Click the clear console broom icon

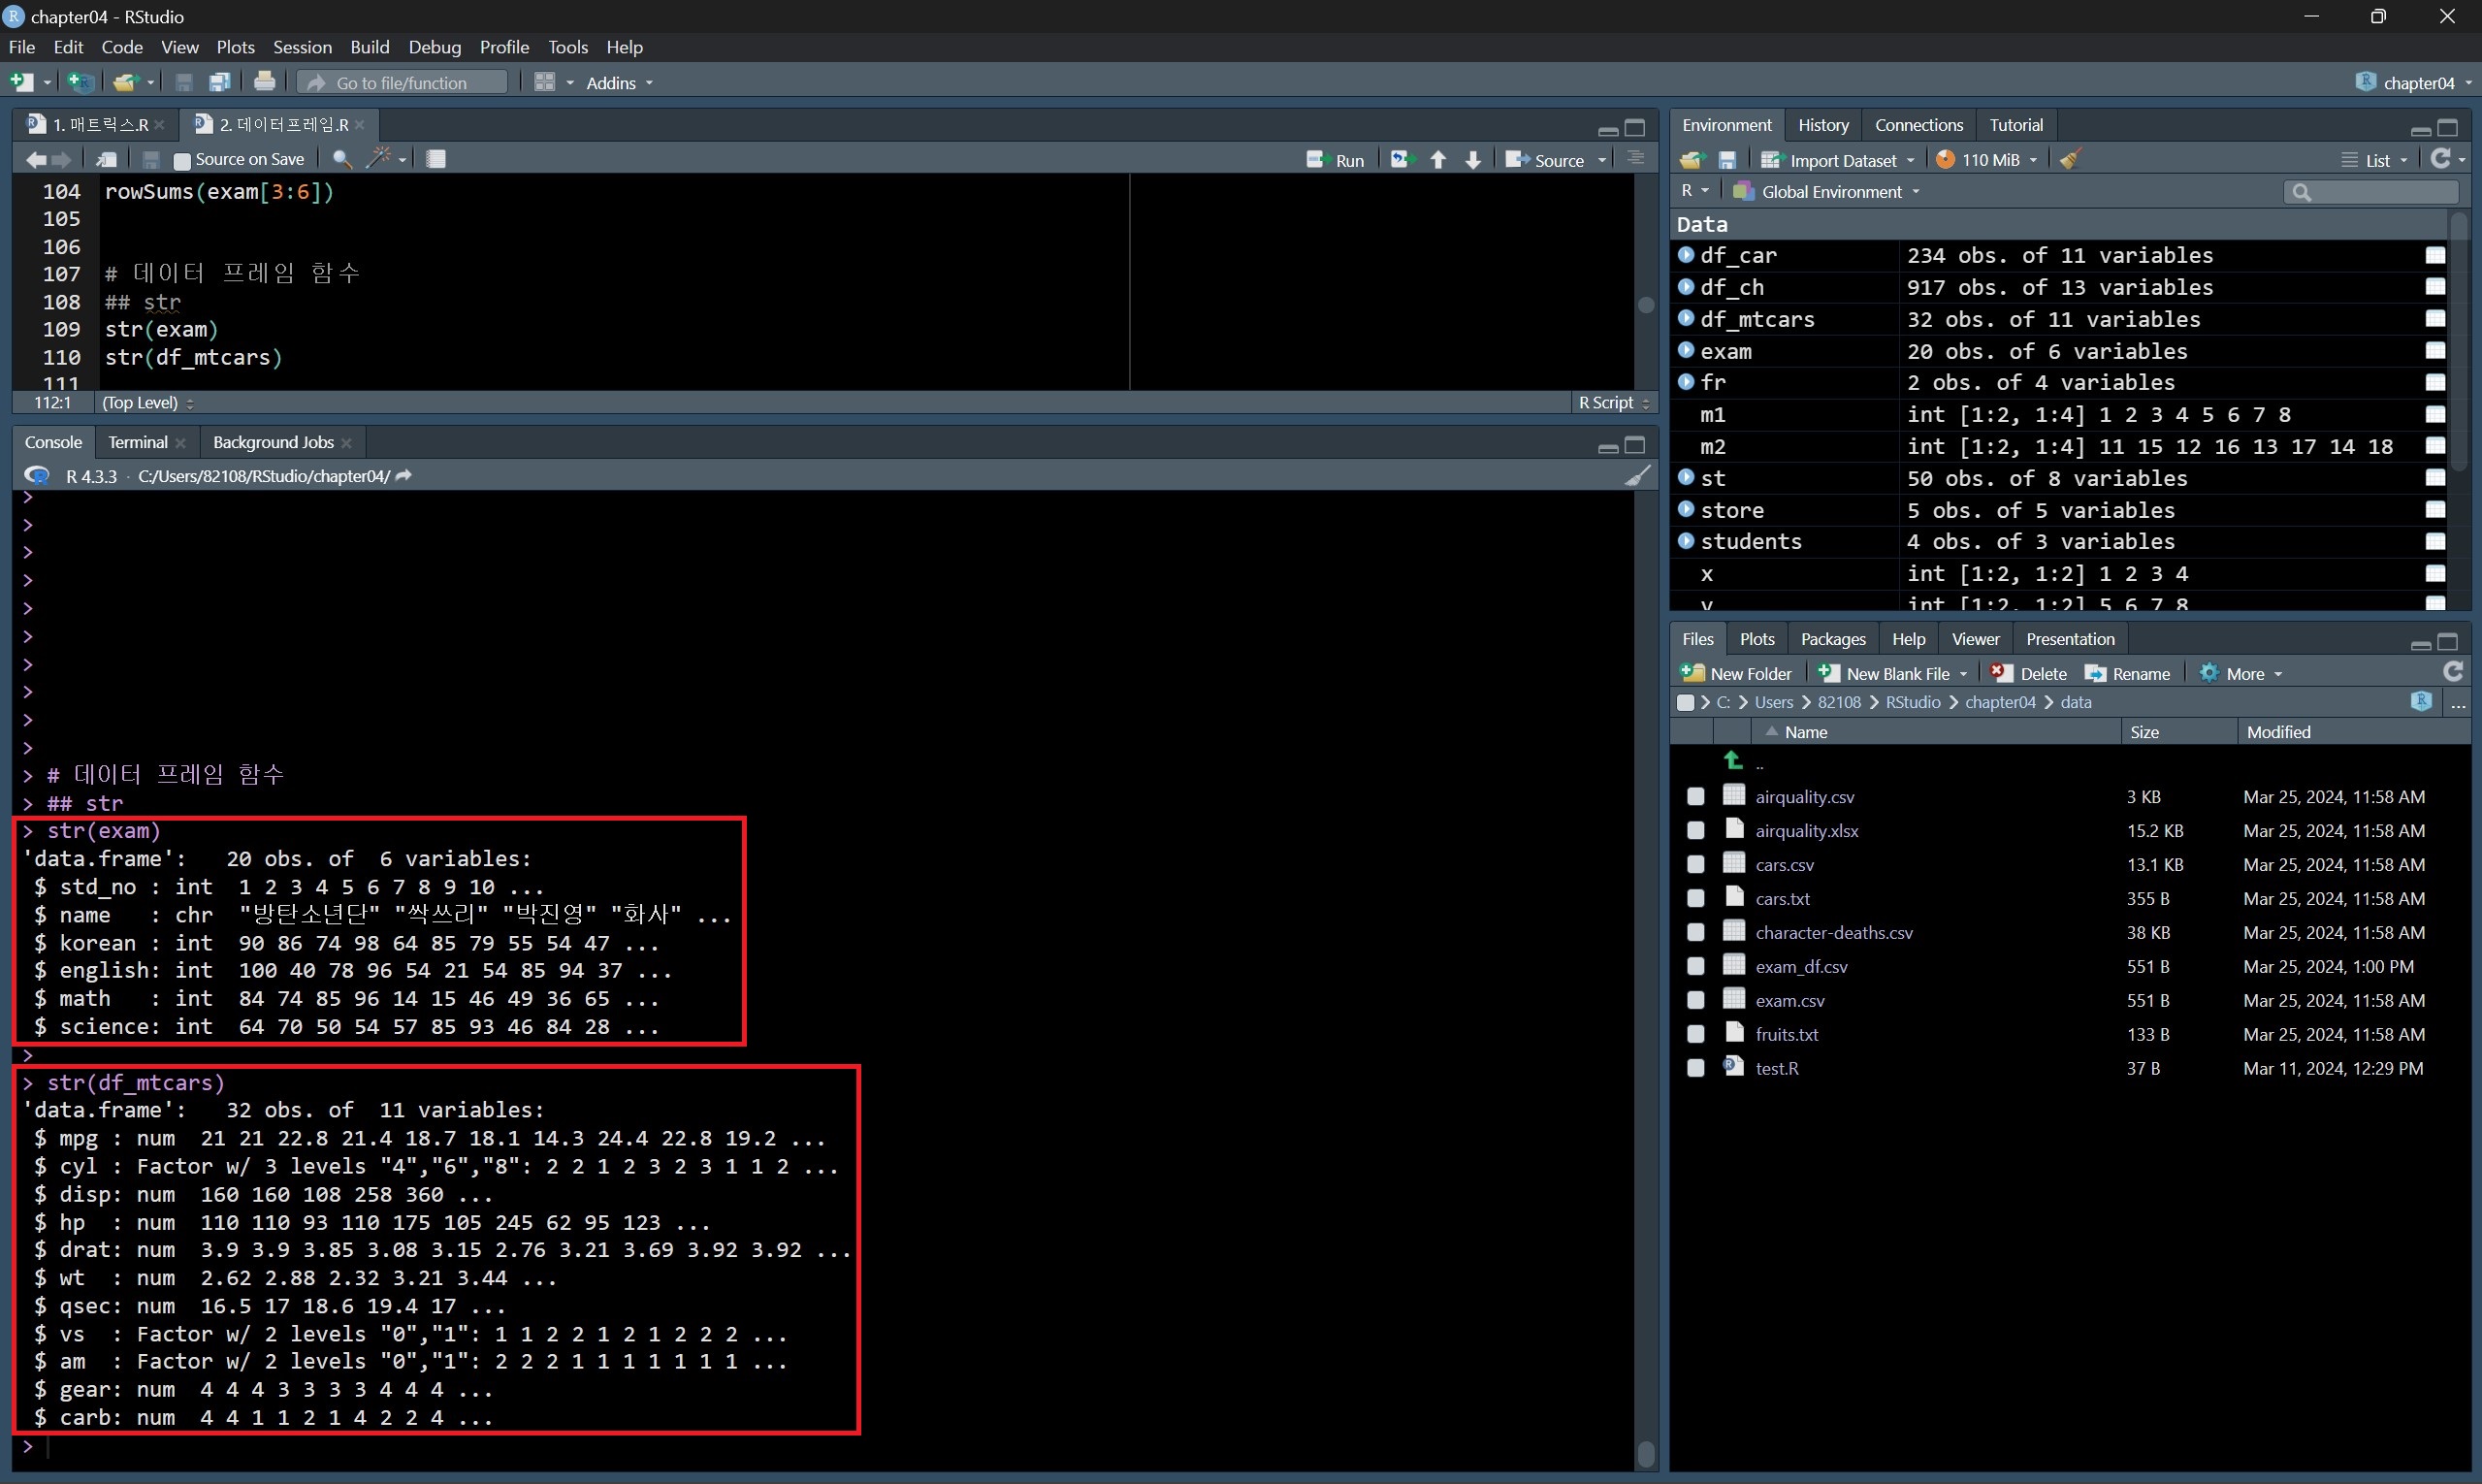coord(1637,476)
